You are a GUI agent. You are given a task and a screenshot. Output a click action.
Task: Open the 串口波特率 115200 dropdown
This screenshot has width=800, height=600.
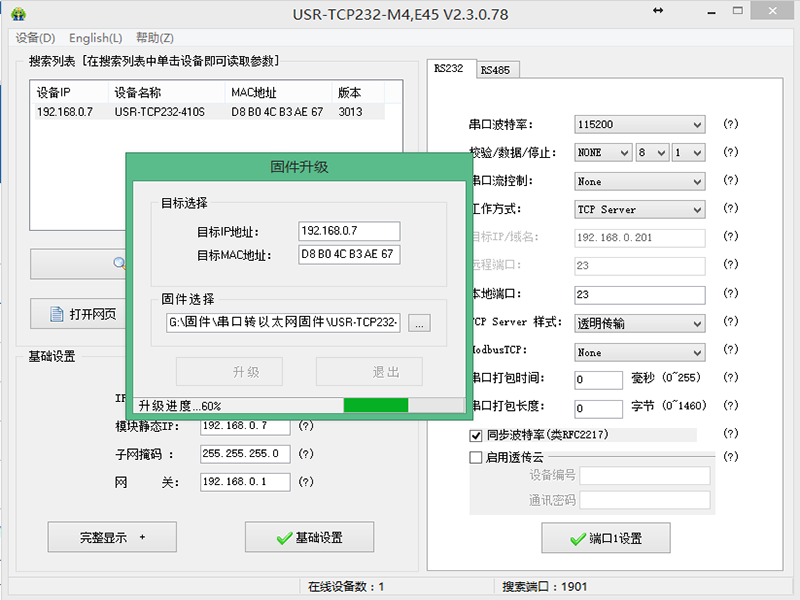click(x=640, y=125)
